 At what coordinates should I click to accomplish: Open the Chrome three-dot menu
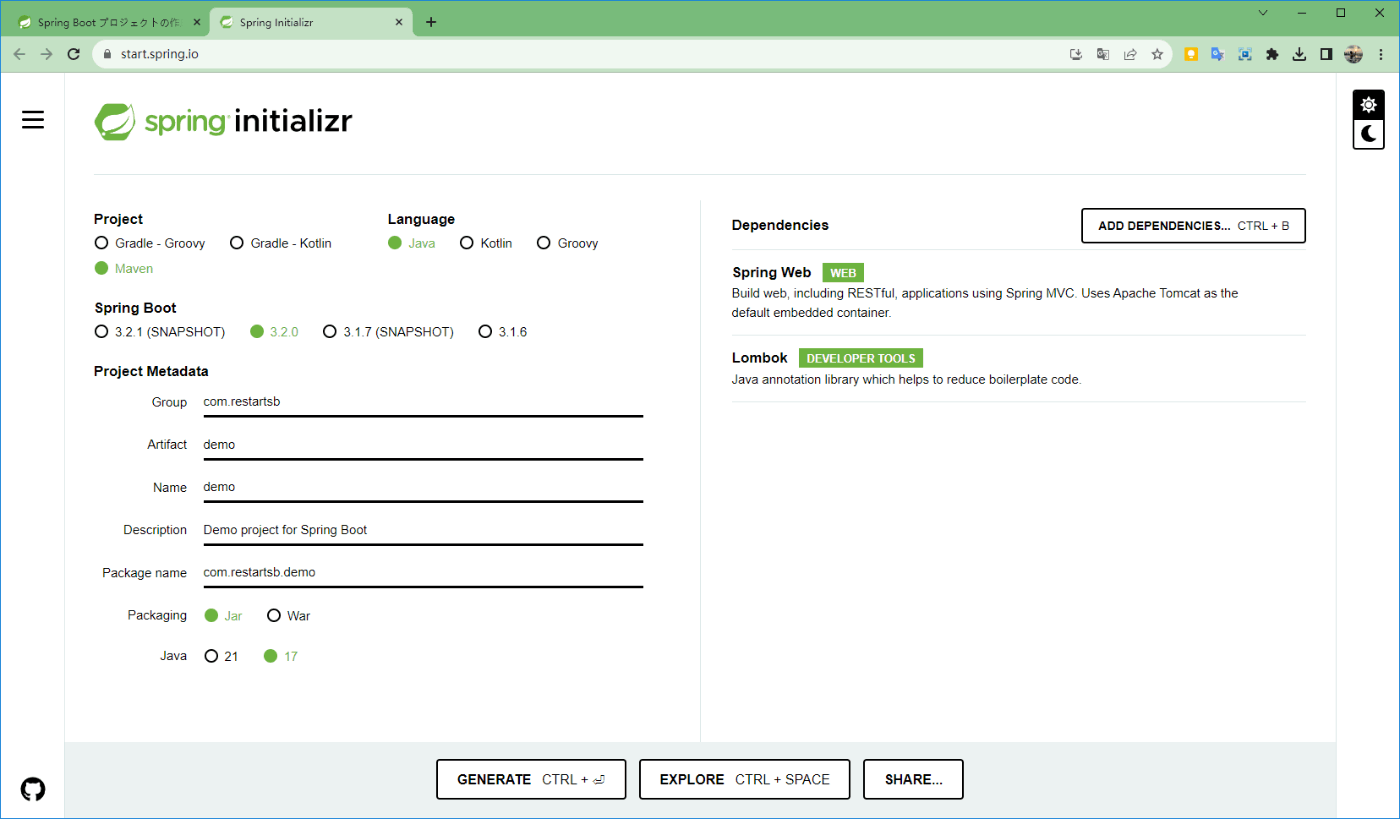[x=1380, y=54]
